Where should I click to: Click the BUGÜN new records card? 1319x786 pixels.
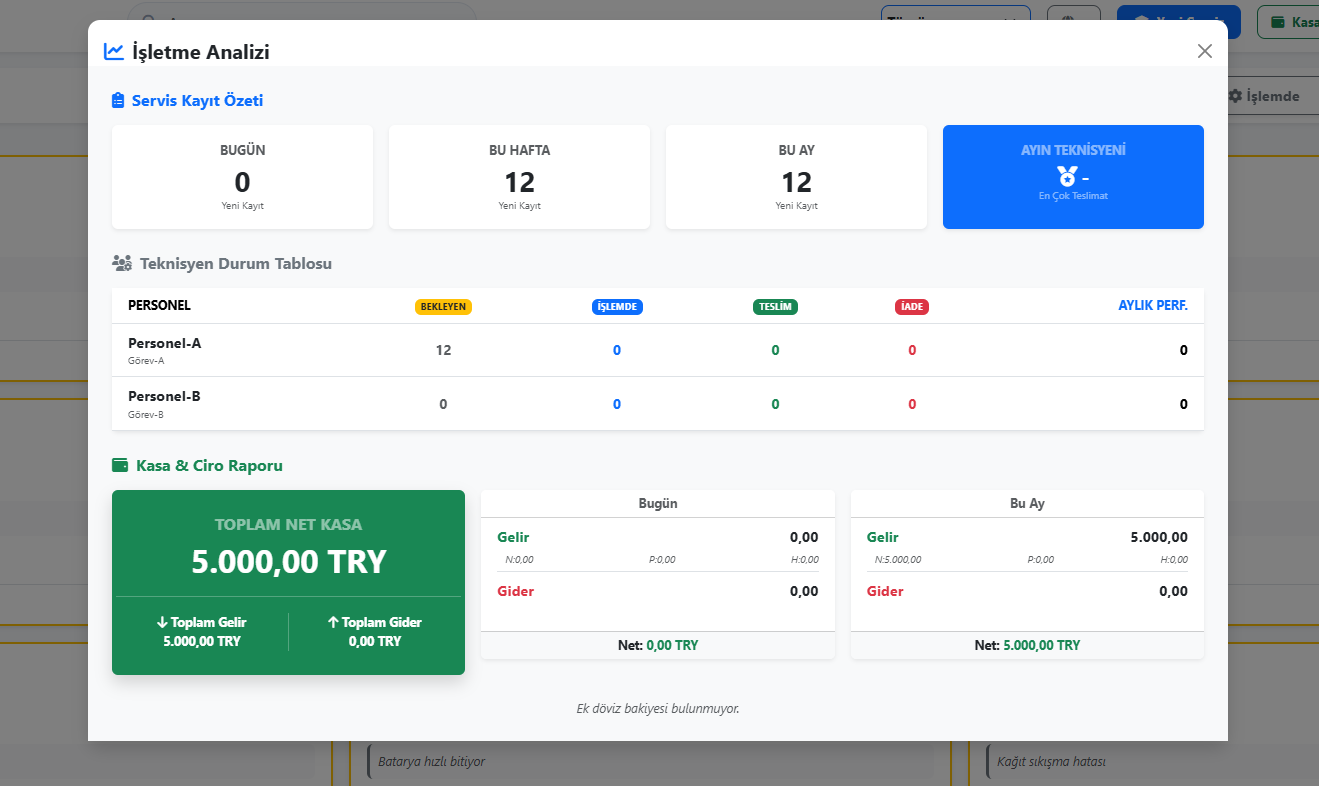(242, 177)
